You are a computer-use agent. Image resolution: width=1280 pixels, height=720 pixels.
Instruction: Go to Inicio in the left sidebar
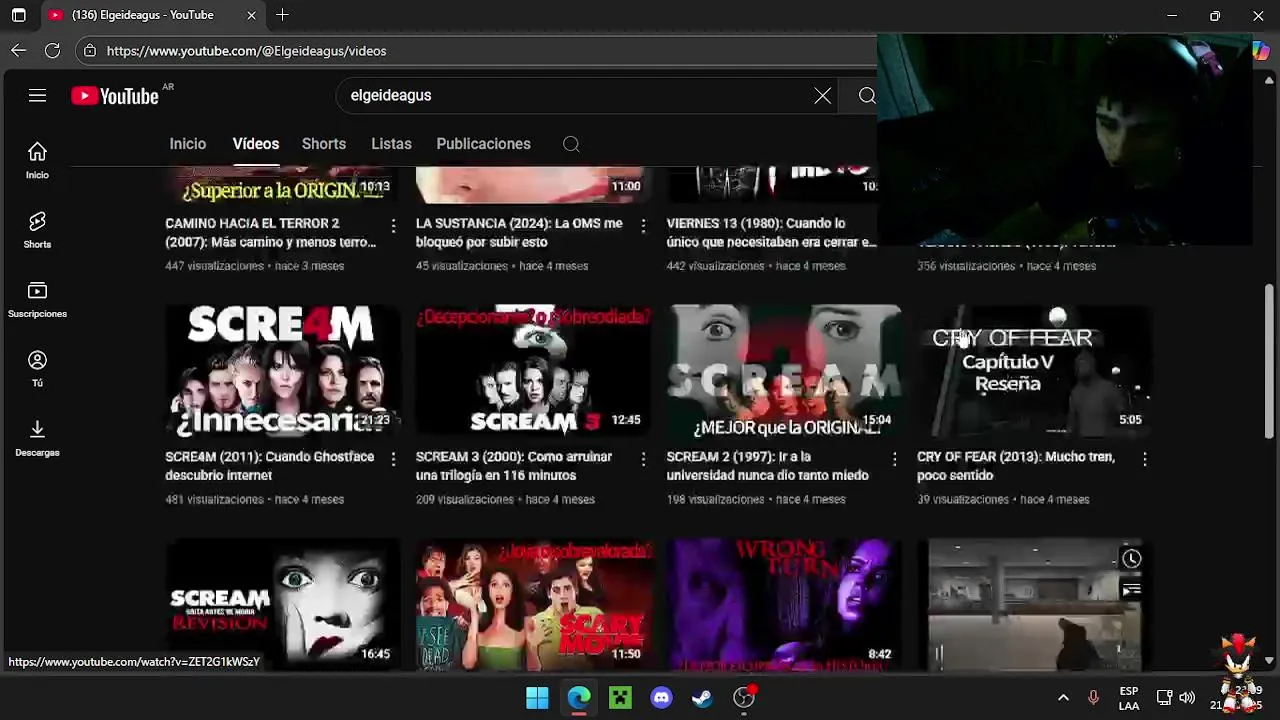[37, 160]
